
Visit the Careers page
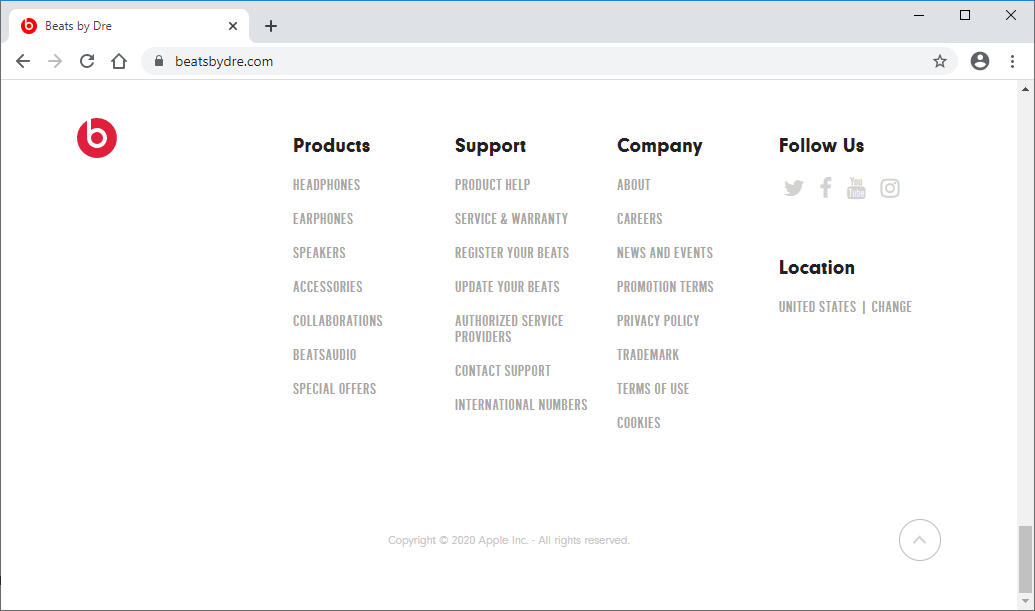tap(640, 218)
